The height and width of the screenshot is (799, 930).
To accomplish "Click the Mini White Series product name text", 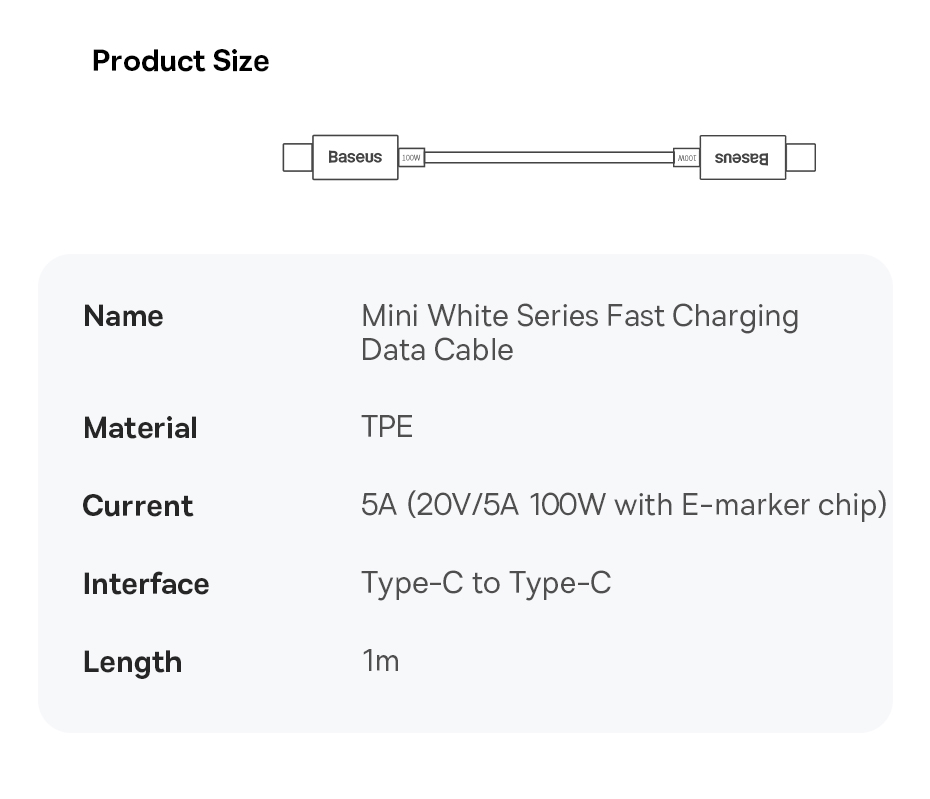I will pos(579,317).
